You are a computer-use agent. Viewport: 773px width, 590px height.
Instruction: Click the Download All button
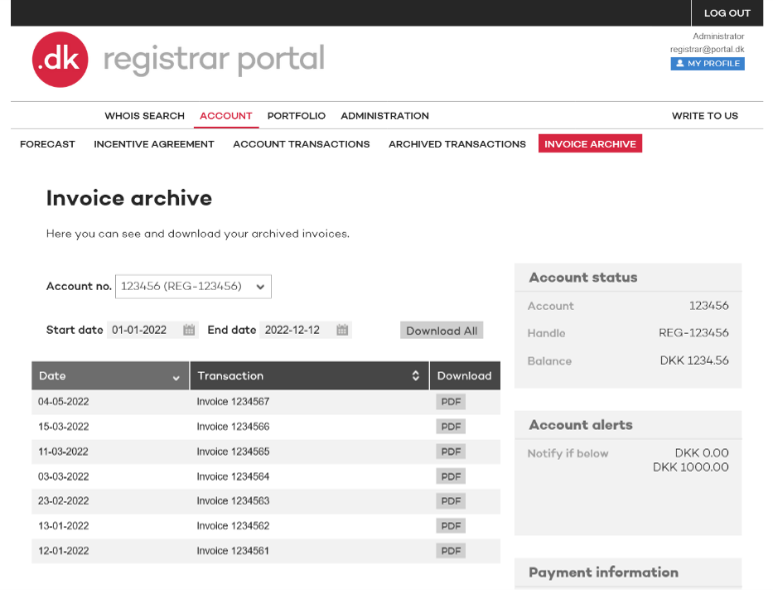441,331
